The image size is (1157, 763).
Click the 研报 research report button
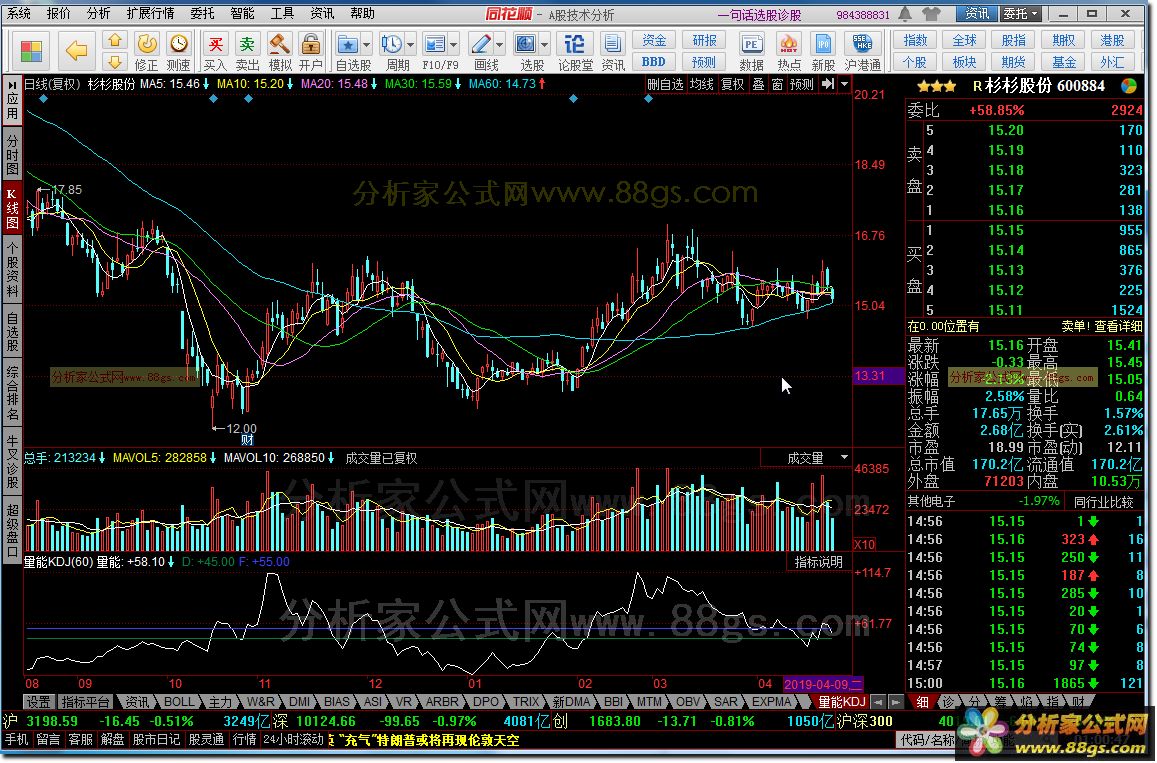(x=704, y=41)
